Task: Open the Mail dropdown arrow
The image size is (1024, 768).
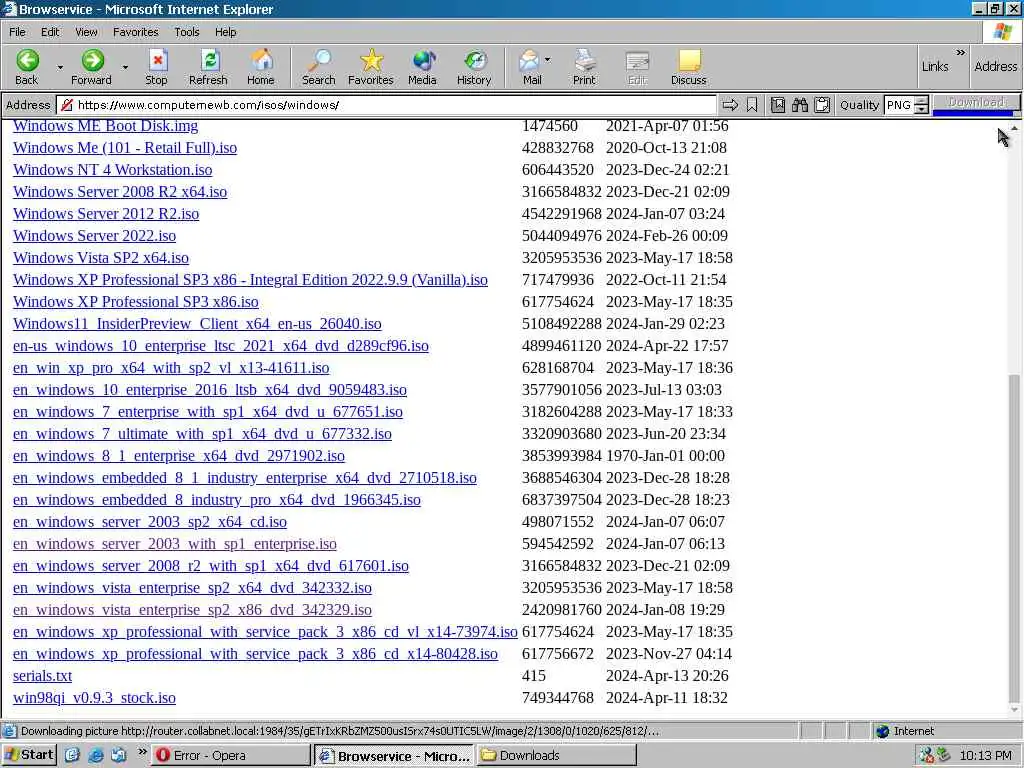Action: [547, 59]
